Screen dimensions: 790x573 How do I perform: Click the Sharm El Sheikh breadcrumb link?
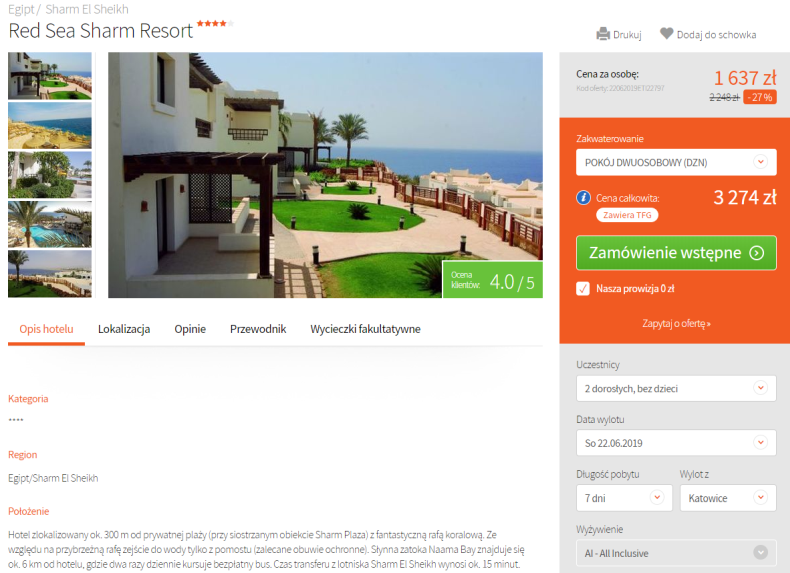tap(87, 9)
